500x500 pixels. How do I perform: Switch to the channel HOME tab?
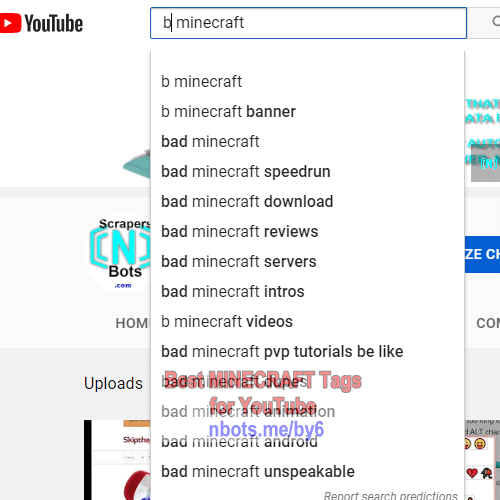(x=132, y=323)
